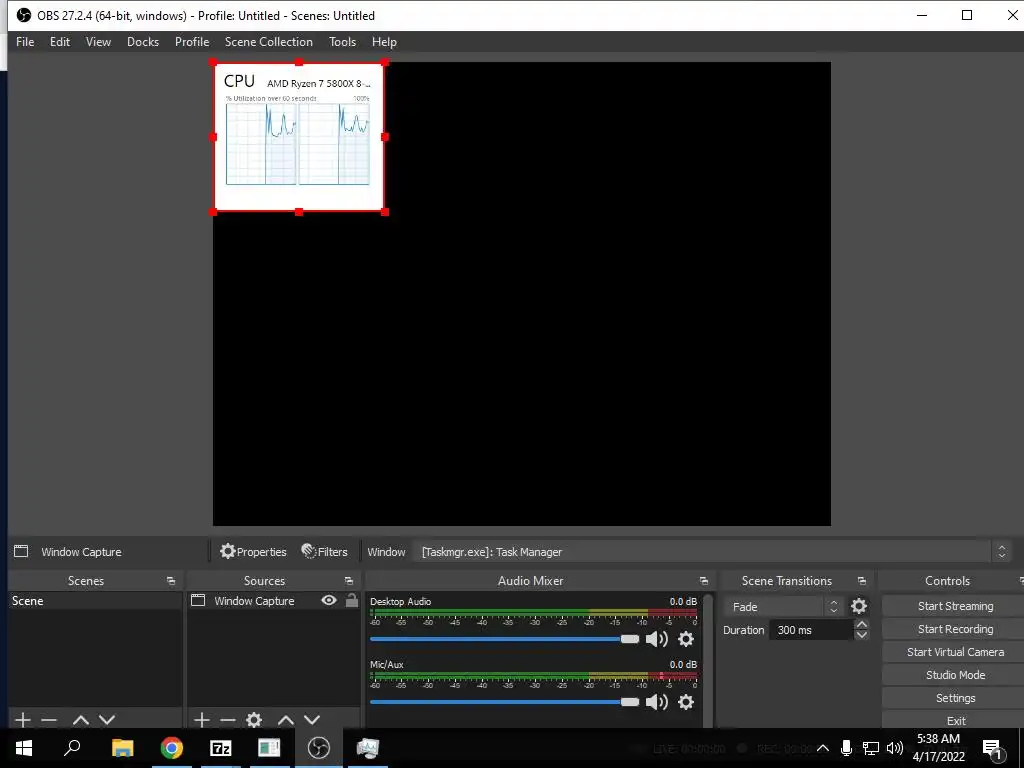
Task: Click the taskbar clock 5:38 AM
Action: point(938,748)
